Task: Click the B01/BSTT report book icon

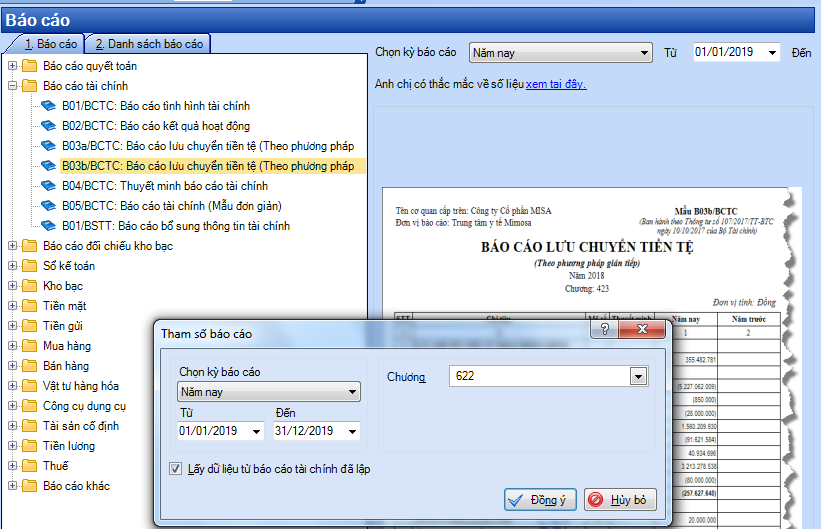Action: coord(49,226)
